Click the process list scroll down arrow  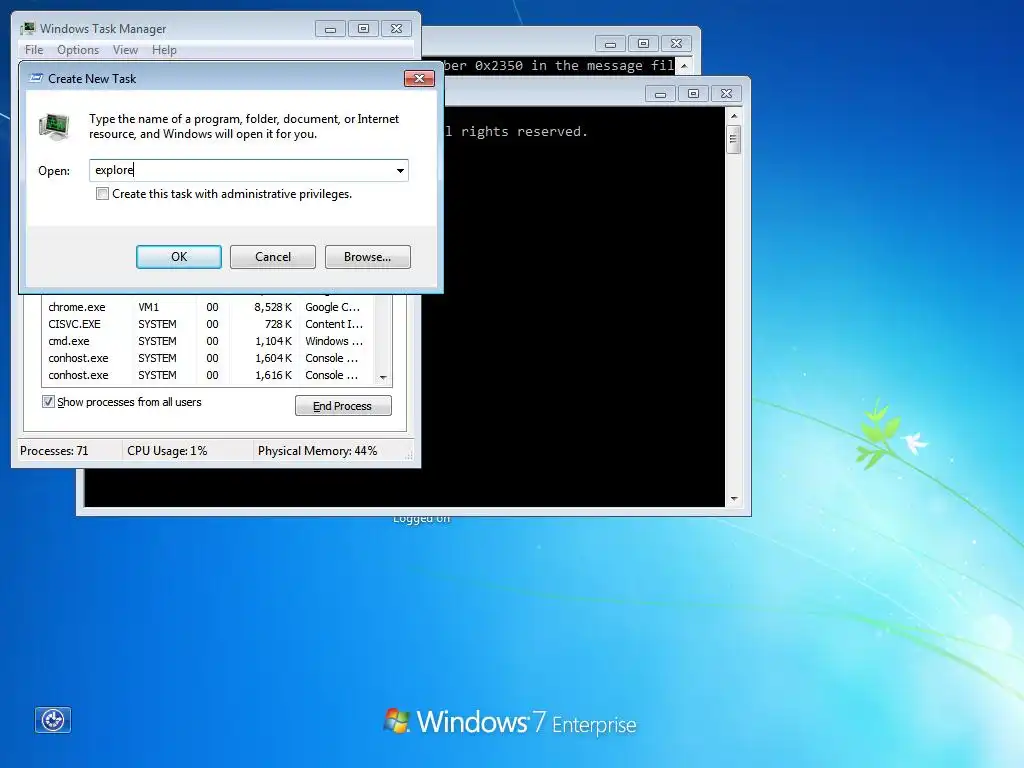[x=383, y=377]
